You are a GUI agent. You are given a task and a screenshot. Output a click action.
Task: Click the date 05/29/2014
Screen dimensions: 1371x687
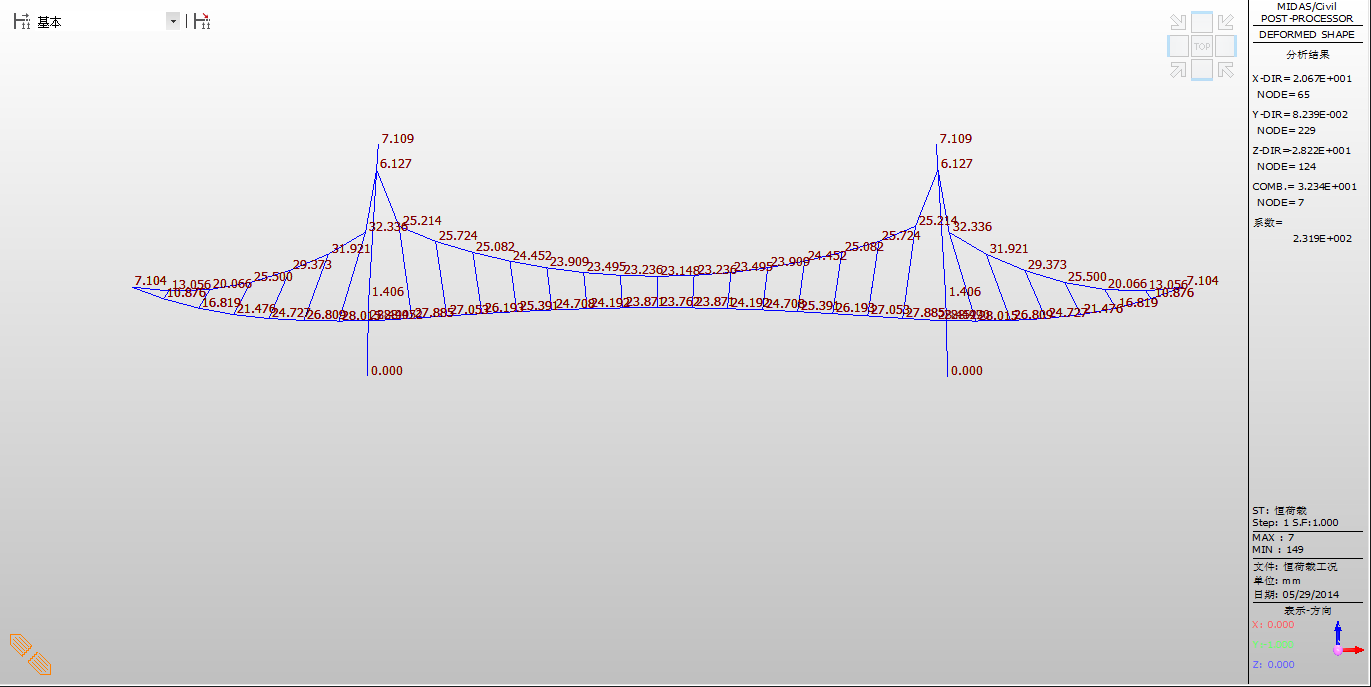(1311, 594)
